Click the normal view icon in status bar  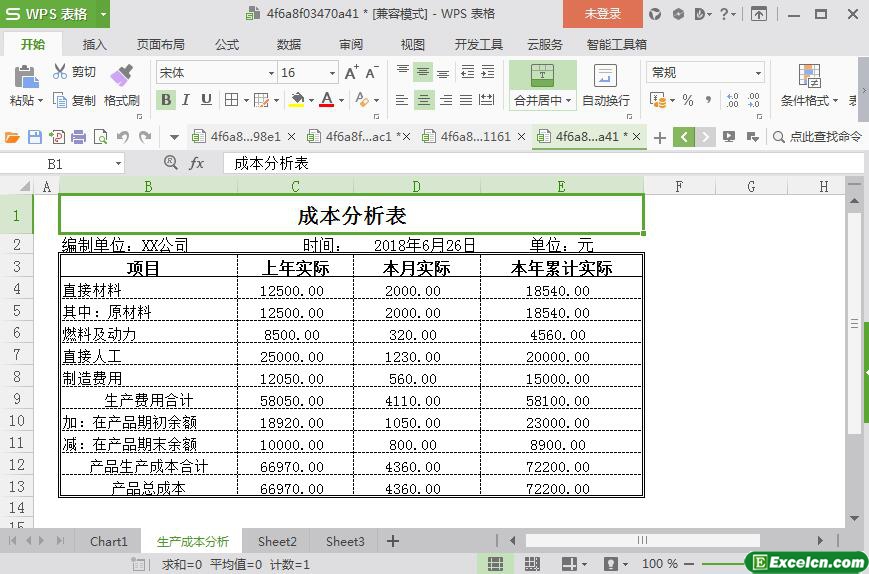[495, 564]
